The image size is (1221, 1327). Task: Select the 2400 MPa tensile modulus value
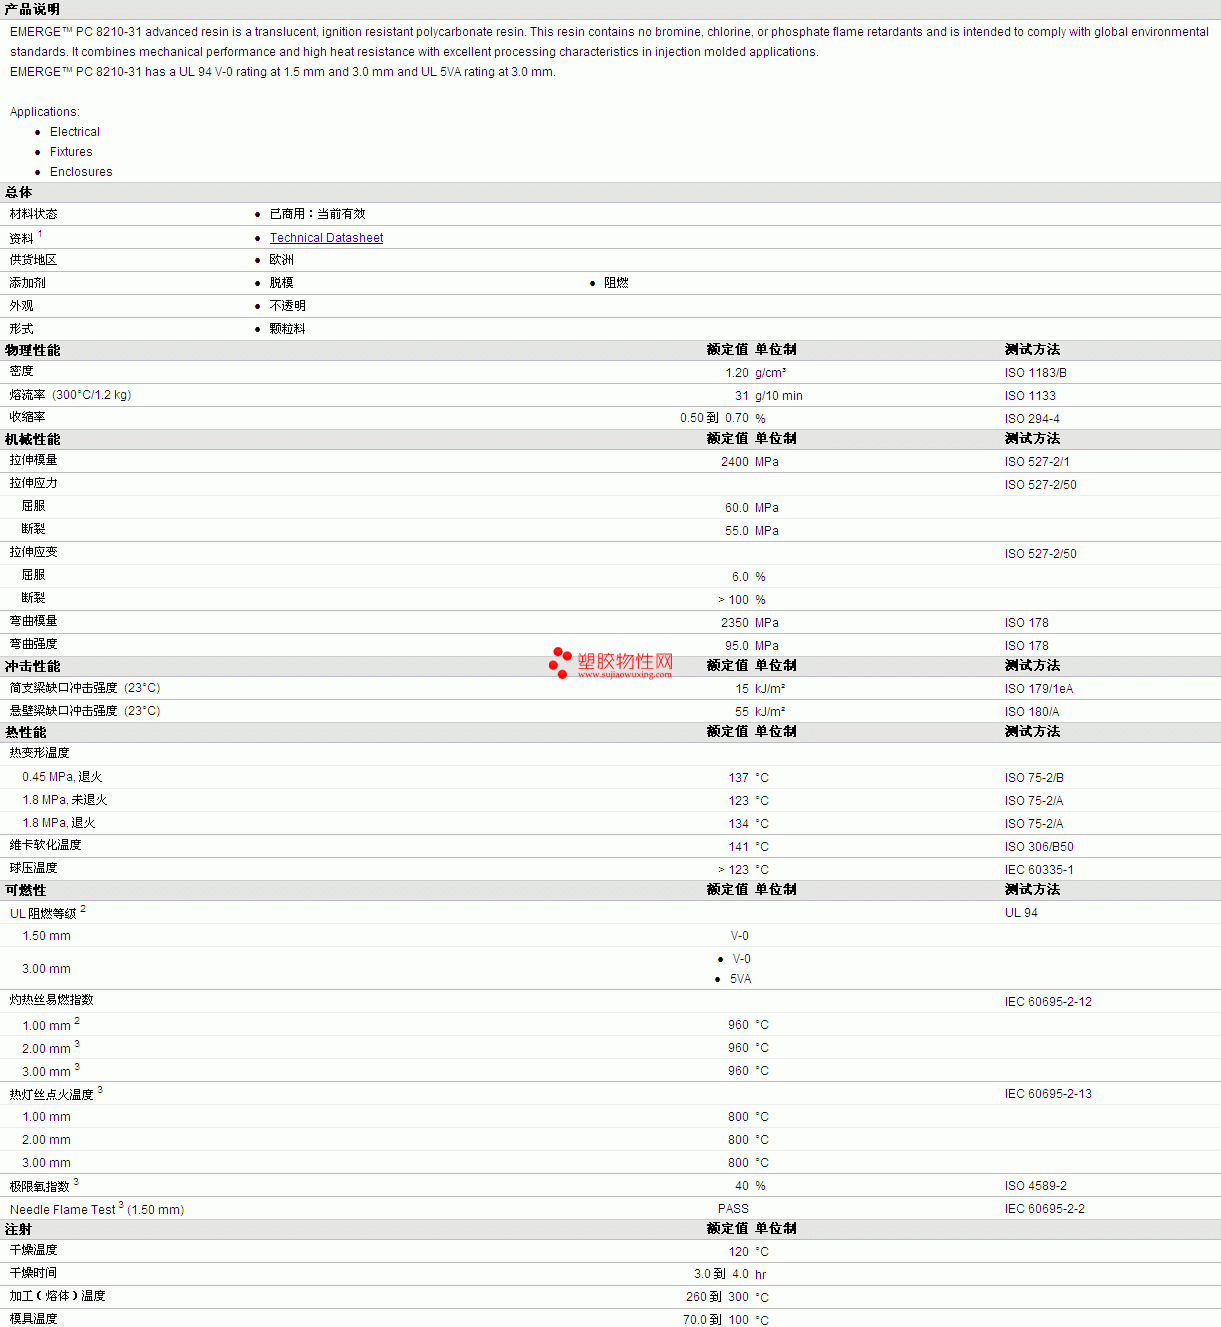click(x=750, y=462)
